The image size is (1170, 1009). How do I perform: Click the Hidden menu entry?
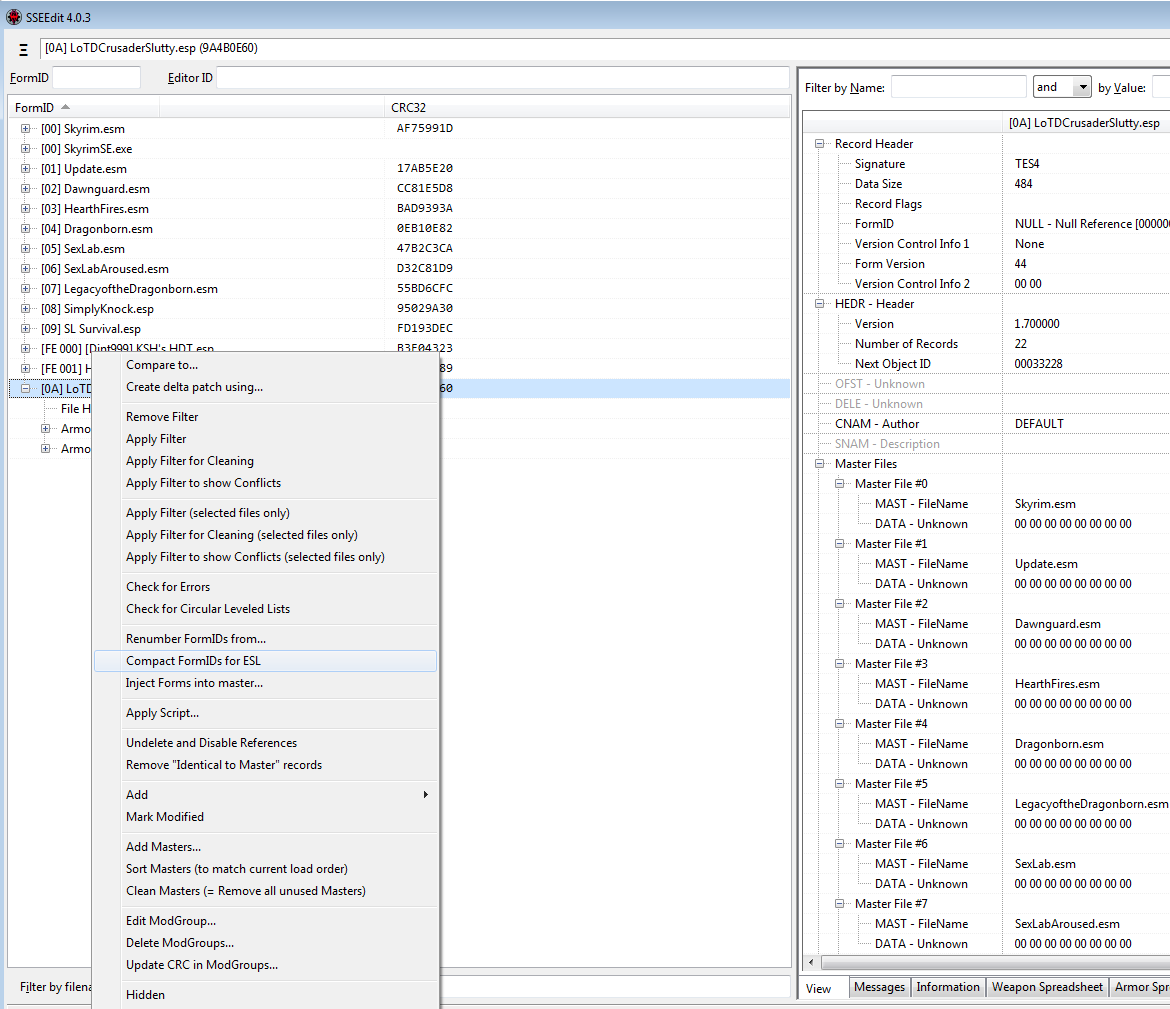coord(265,995)
